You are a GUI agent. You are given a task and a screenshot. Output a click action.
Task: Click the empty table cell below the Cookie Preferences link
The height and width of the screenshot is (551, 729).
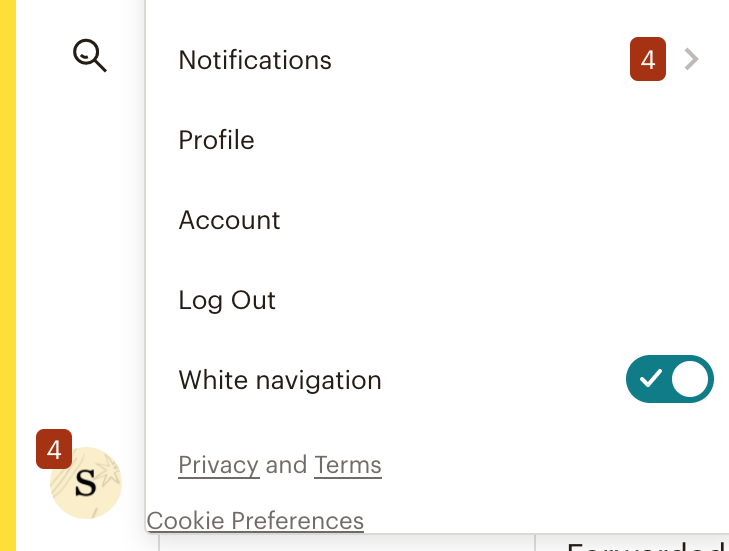pos(347,543)
